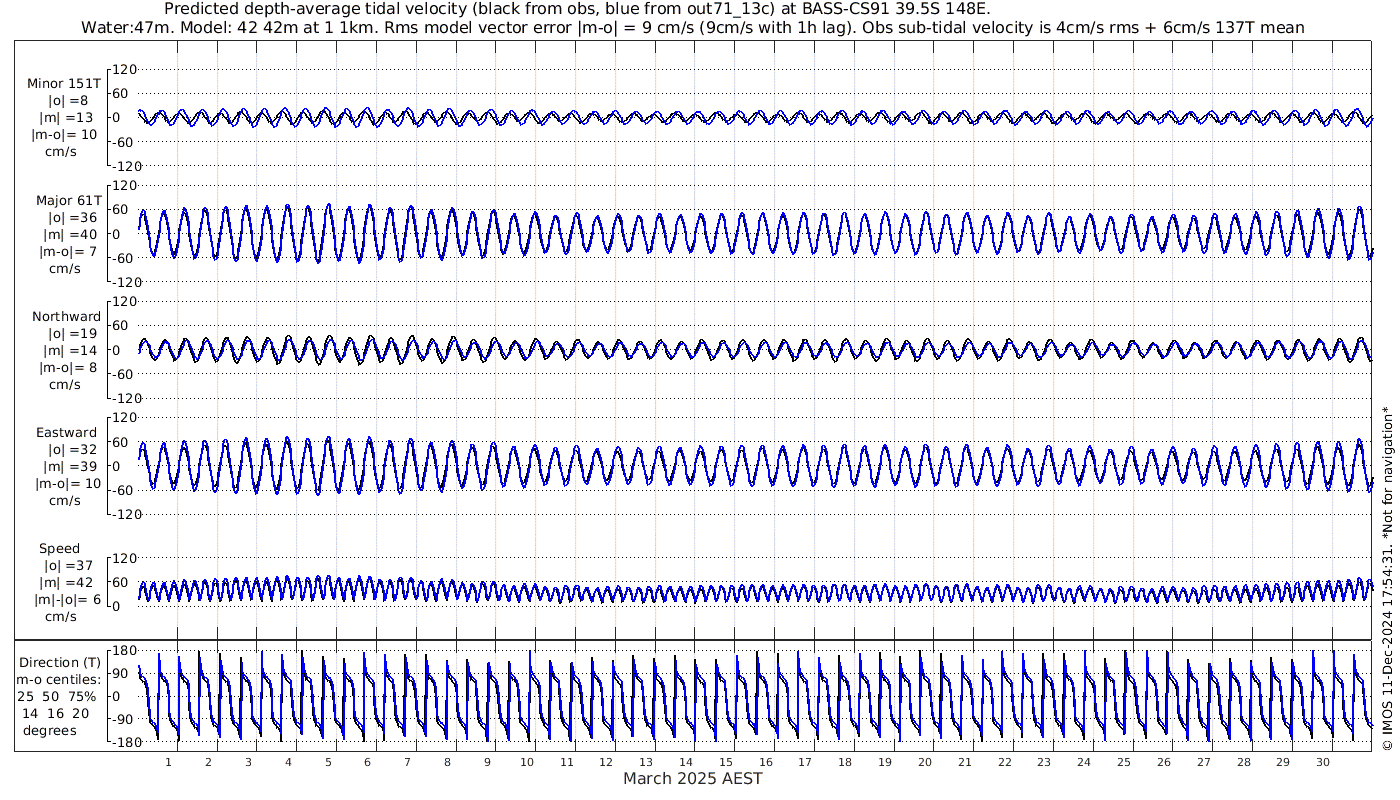Select the 'Eastward' panel label
The image size is (1400, 800).
point(67,433)
